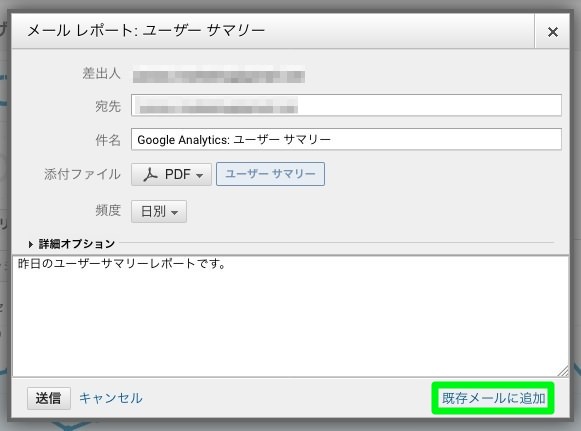Click the 添付ファイル label
Viewport: 581px width, 431px height.
(x=82, y=174)
